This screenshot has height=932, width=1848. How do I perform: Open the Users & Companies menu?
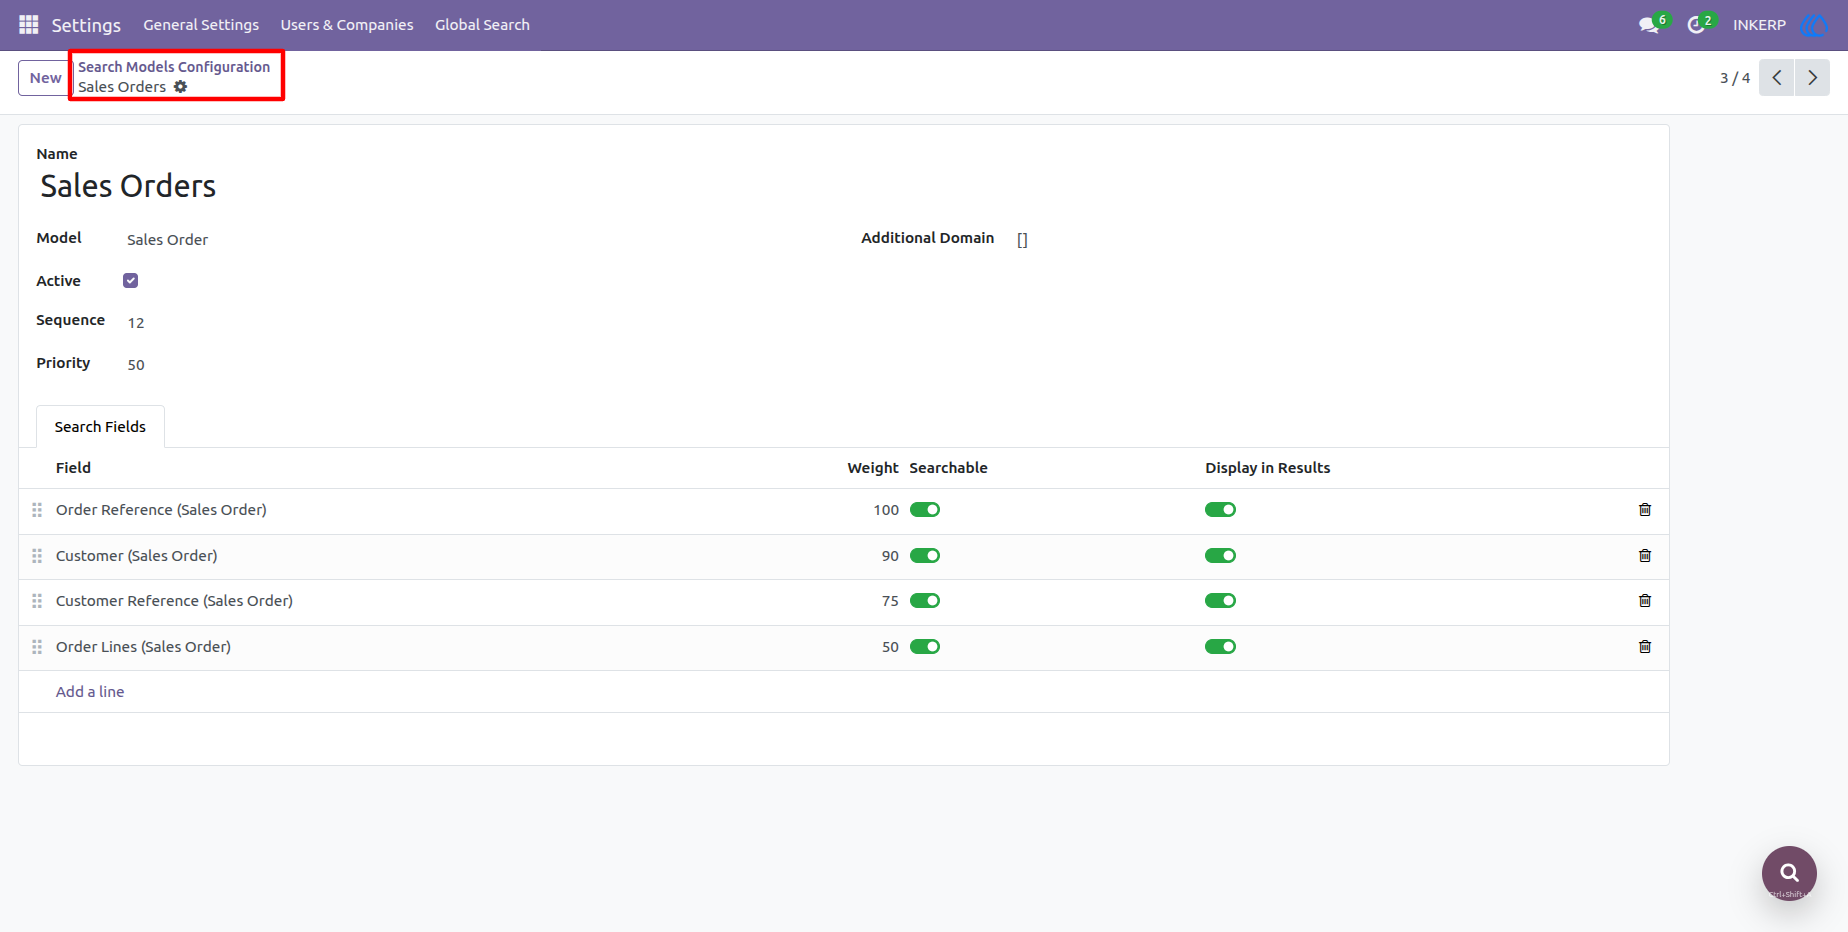pyautogui.click(x=347, y=25)
